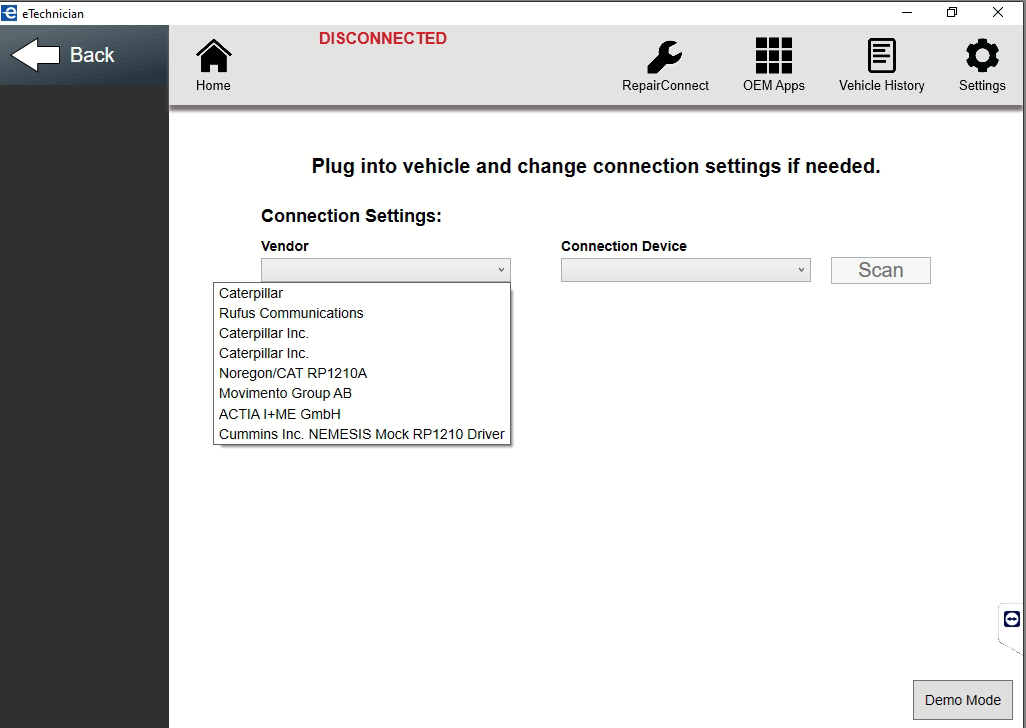Choose Caterpillar from the vendor list

point(250,293)
